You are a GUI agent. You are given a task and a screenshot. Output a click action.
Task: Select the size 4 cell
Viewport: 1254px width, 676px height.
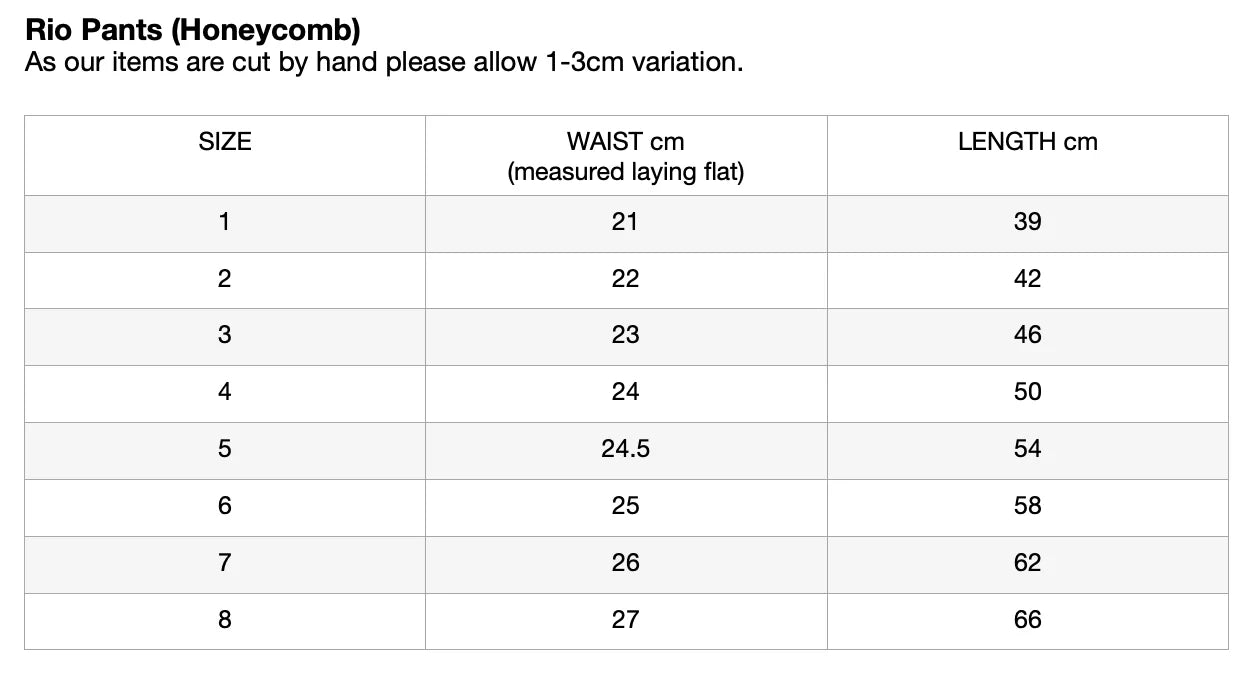225,392
